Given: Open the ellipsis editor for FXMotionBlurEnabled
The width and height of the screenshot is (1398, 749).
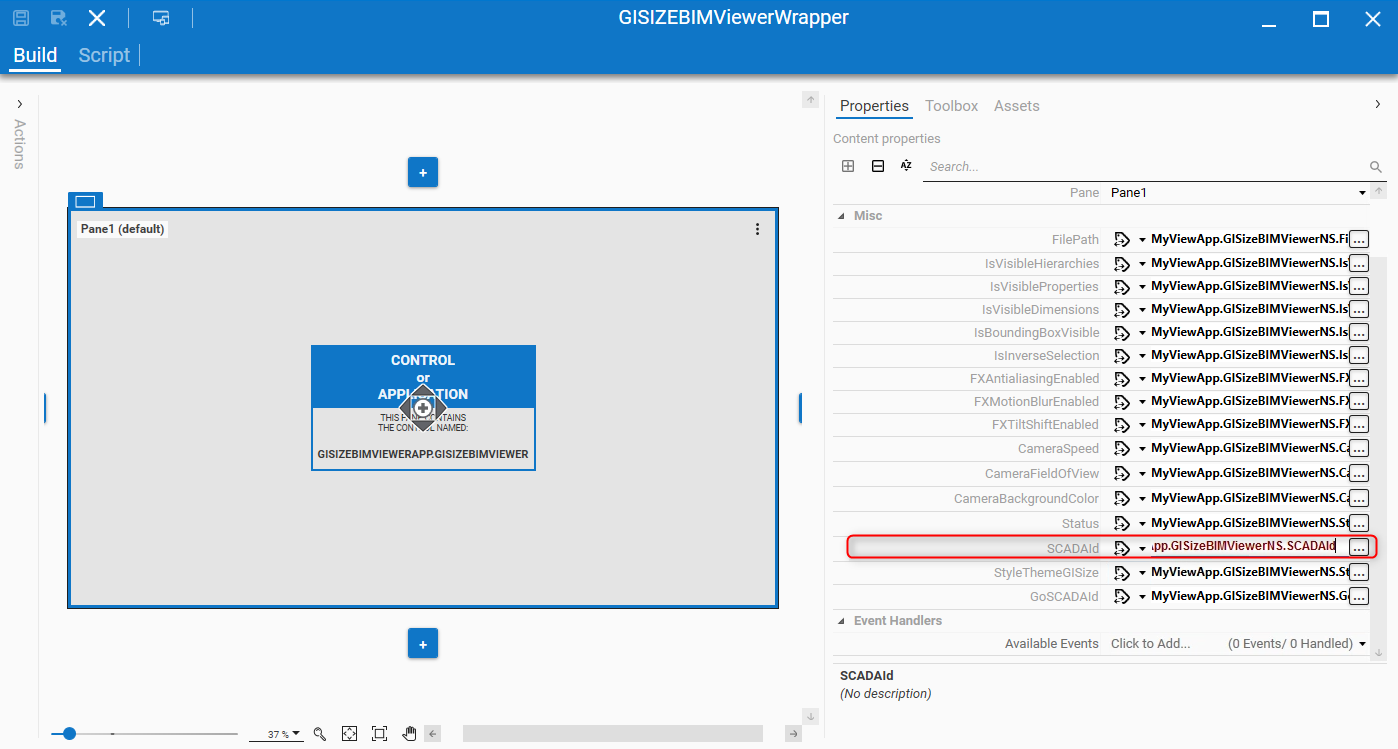Looking at the screenshot, I should (1359, 401).
